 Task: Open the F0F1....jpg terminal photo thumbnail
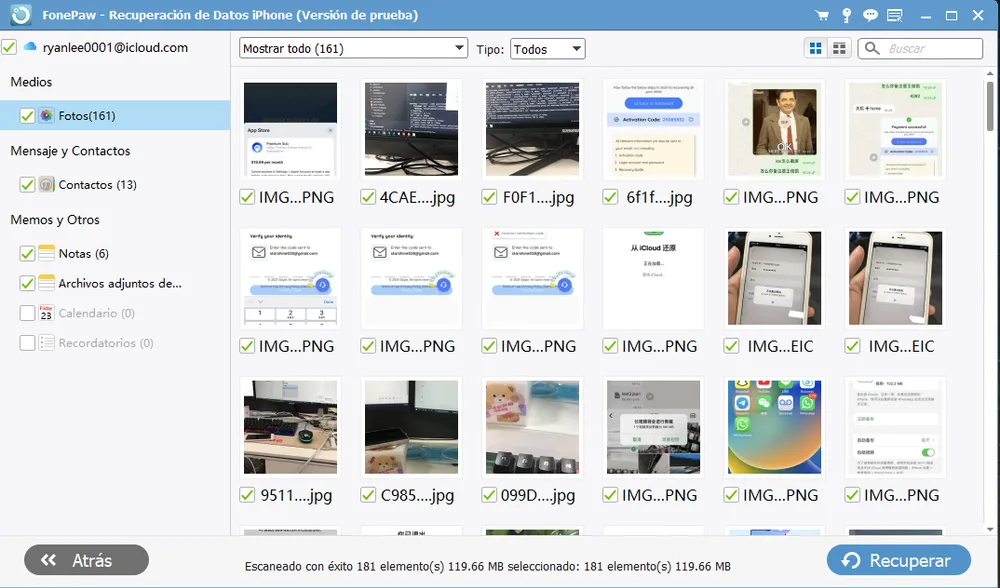[x=533, y=129]
